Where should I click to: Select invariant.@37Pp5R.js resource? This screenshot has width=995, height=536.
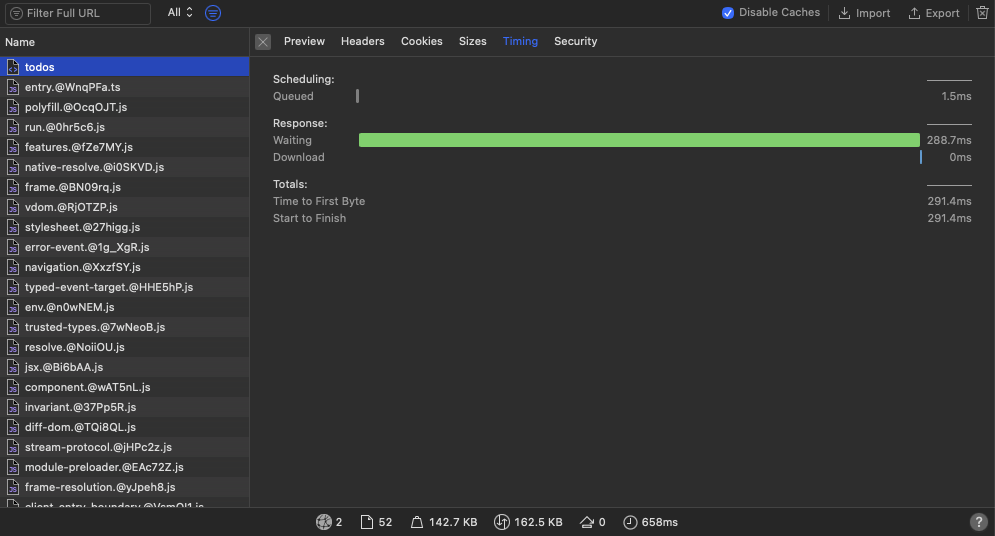124,407
